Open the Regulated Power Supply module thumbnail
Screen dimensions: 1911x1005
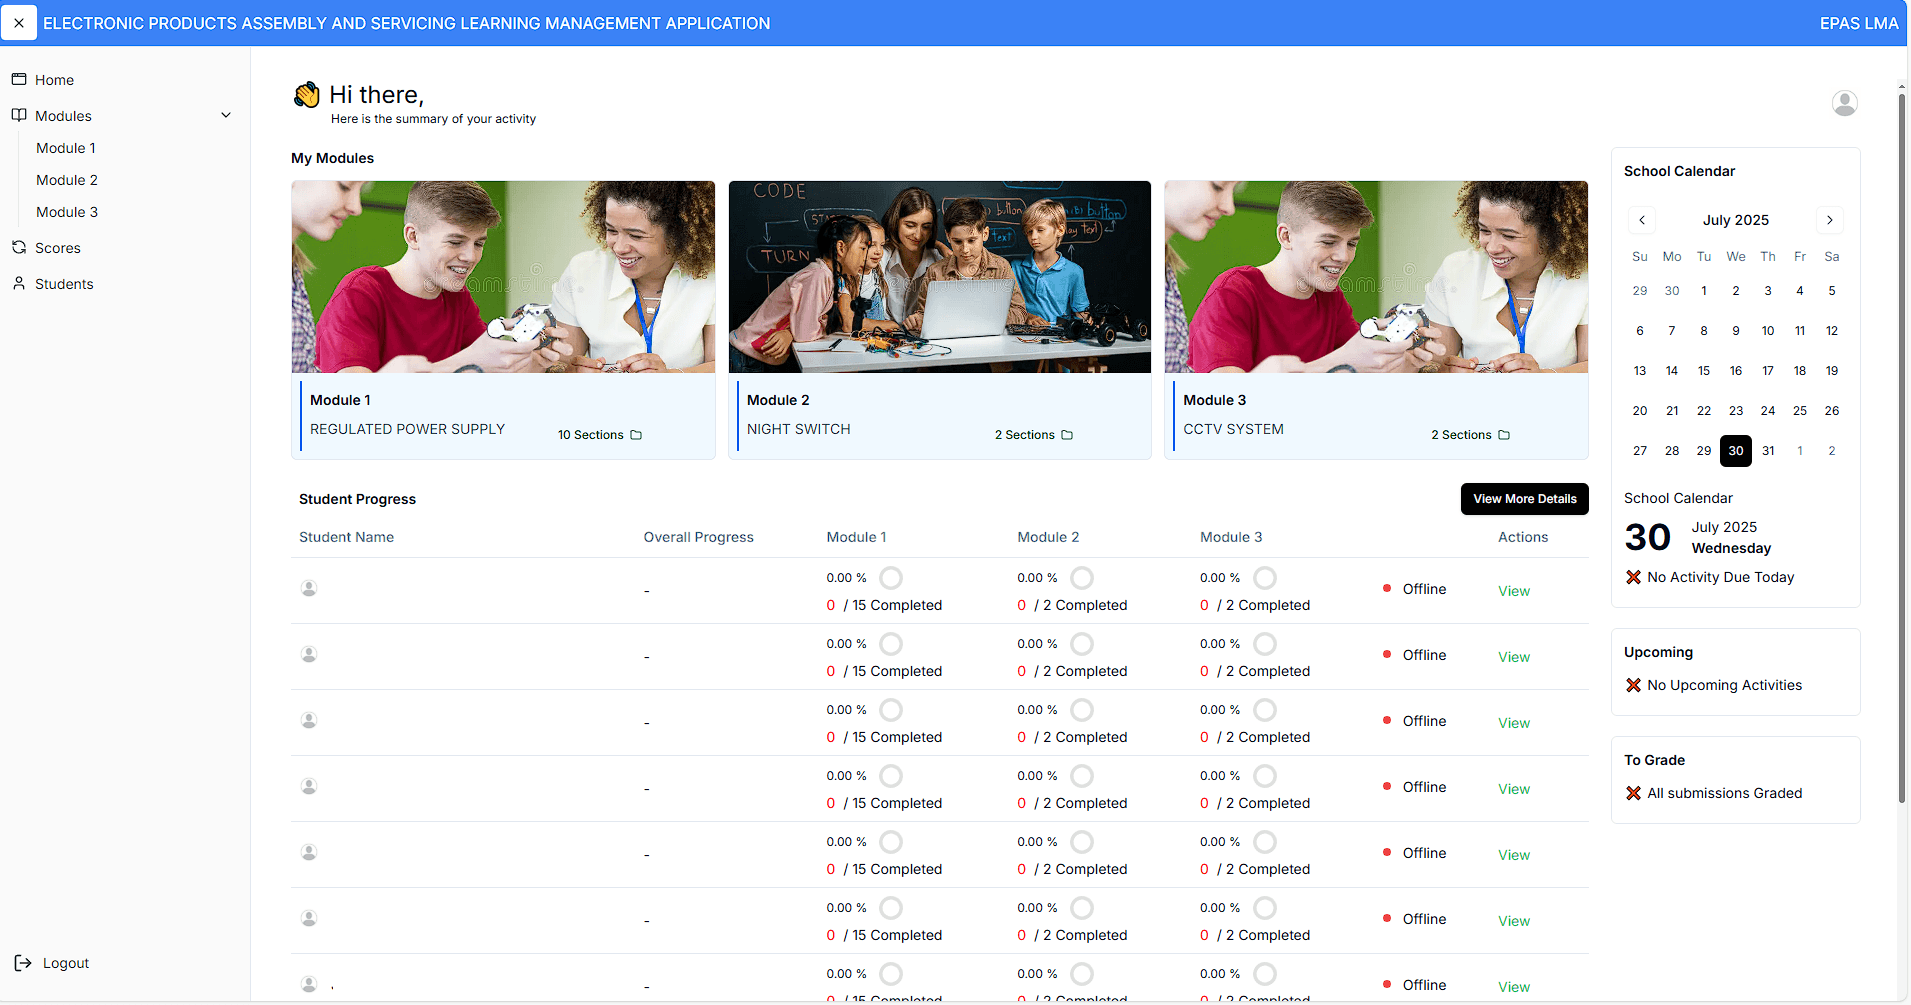point(503,277)
